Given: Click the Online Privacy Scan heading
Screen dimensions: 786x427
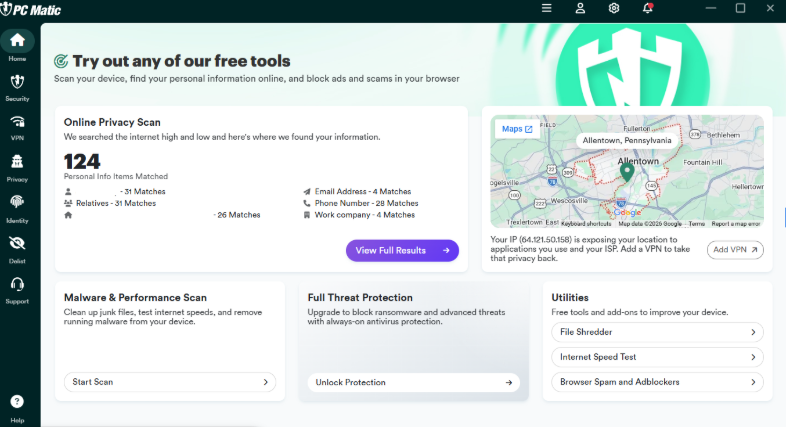Looking at the screenshot, I should point(112,122).
